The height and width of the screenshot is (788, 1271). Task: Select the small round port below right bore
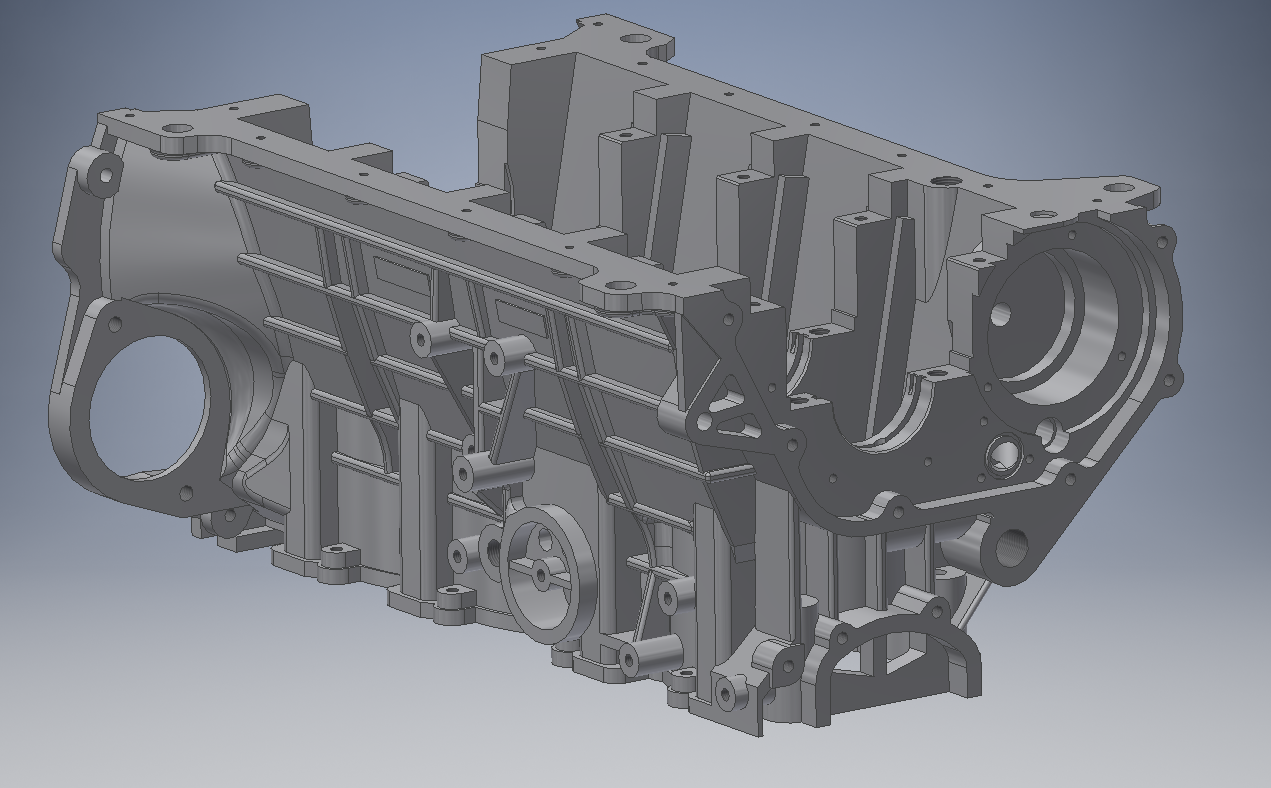pyautogui.click(x=1000, y=457)
